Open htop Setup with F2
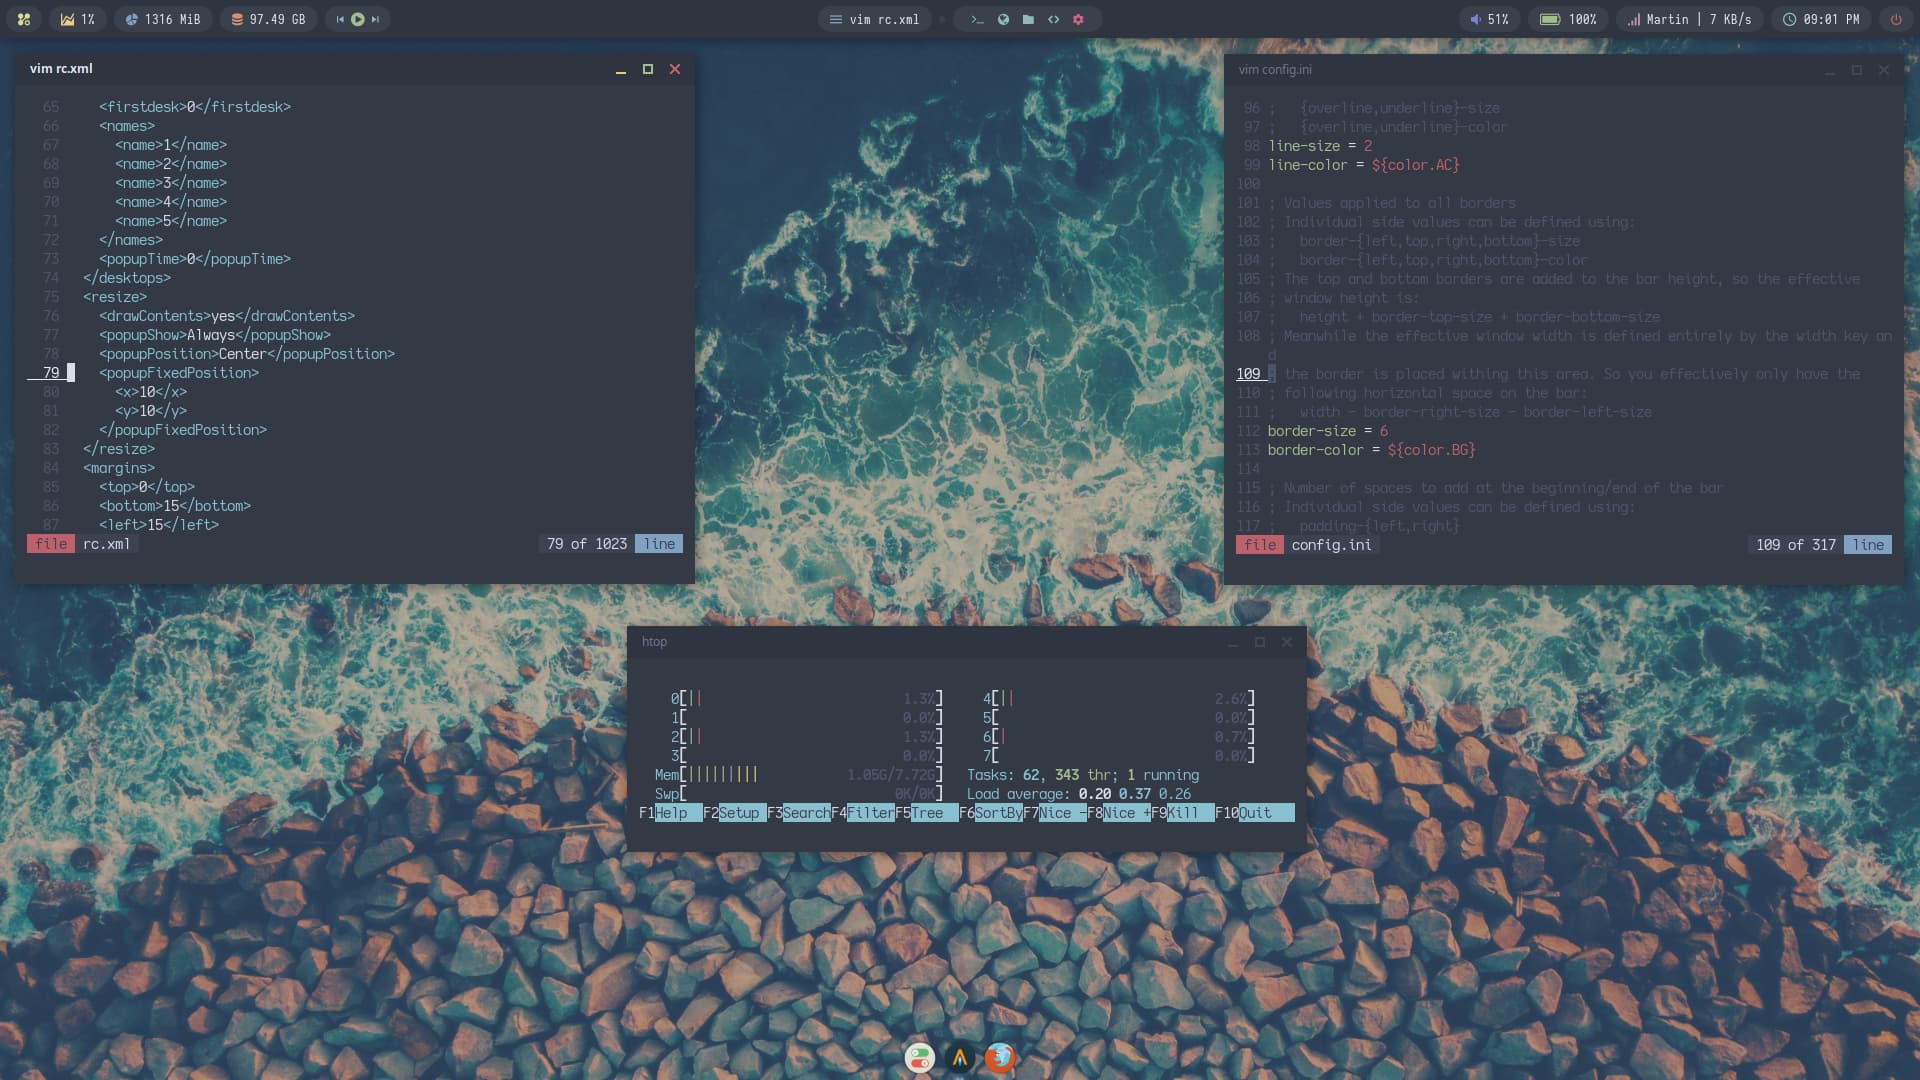The image size is (1920, 1080). point(732,813)
